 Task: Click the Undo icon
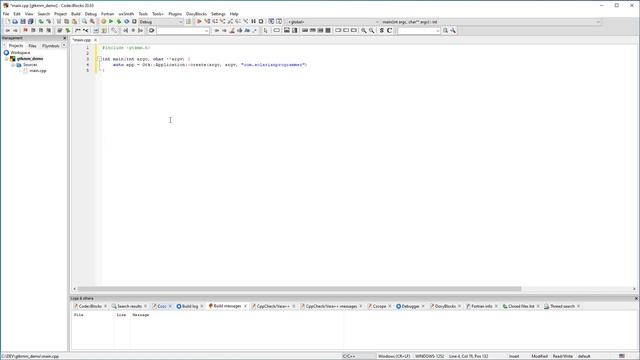(41, 22)
